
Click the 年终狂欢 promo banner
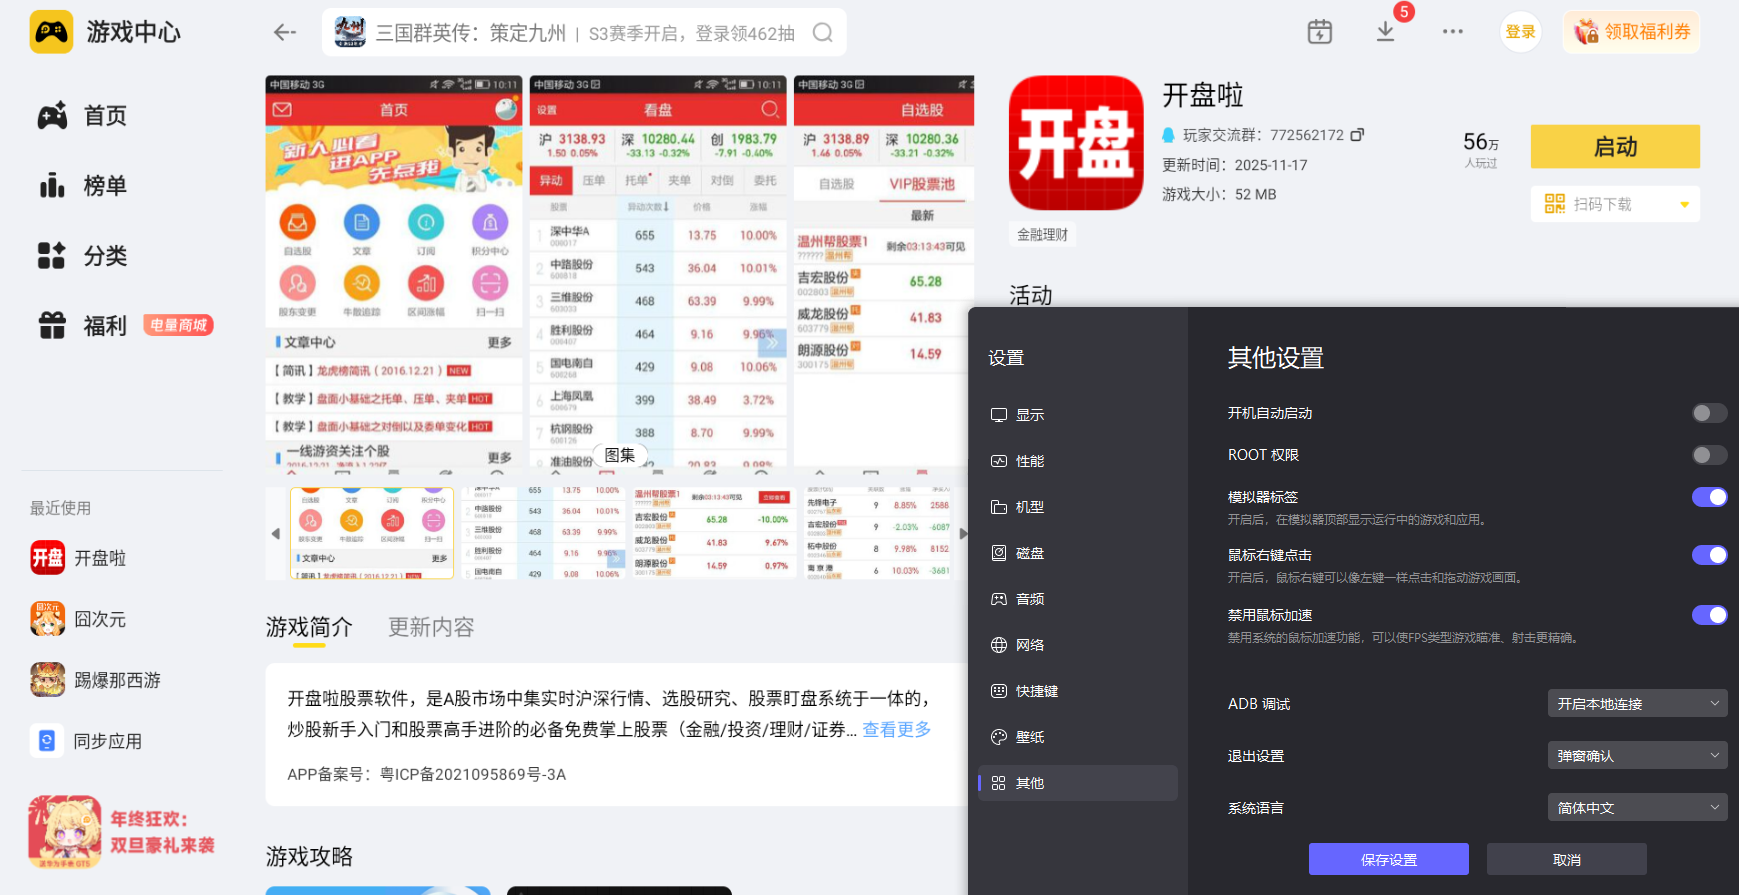122,832
